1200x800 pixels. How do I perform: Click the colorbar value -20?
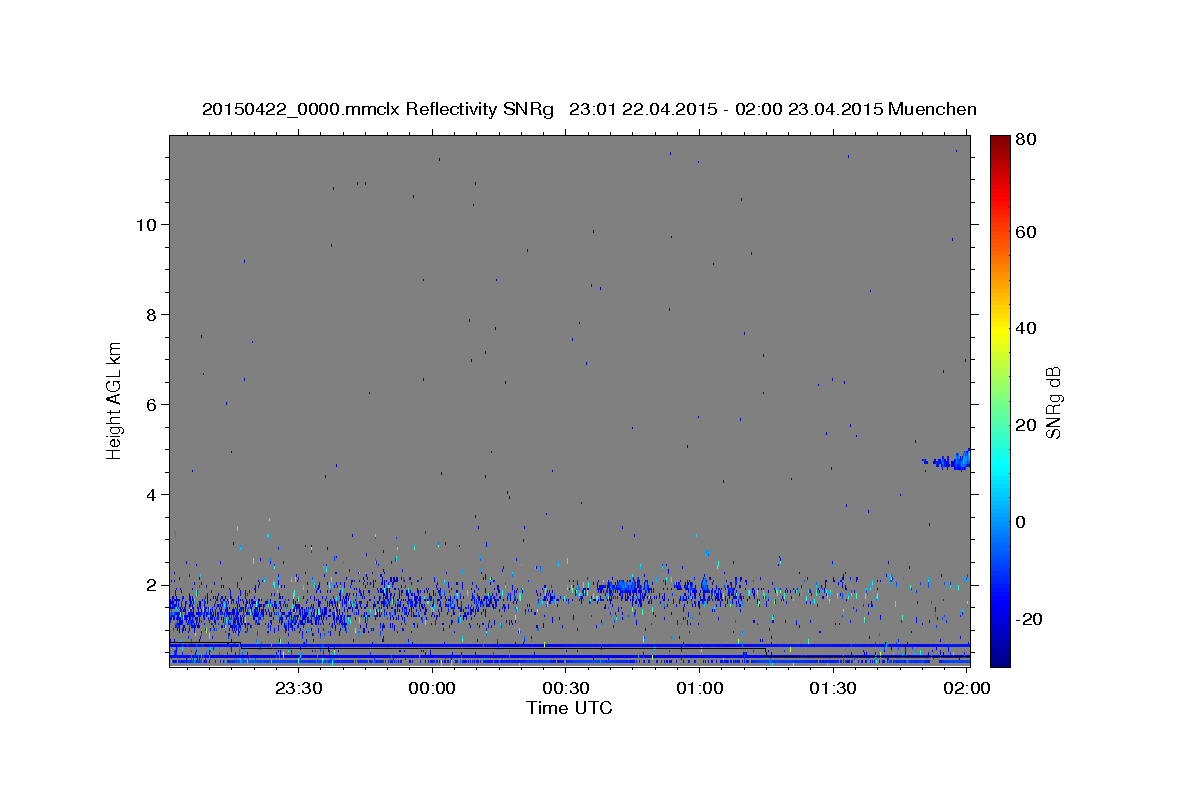1028,619
